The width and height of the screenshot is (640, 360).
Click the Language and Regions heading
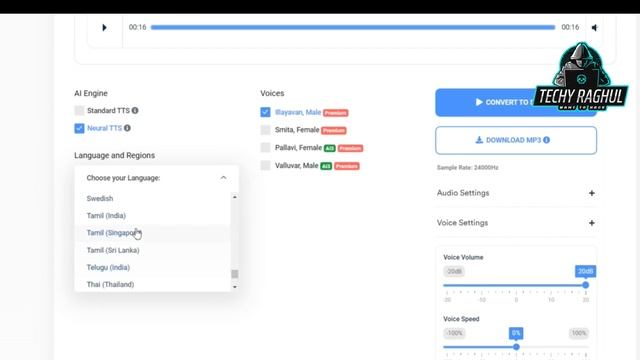point(115,156)
